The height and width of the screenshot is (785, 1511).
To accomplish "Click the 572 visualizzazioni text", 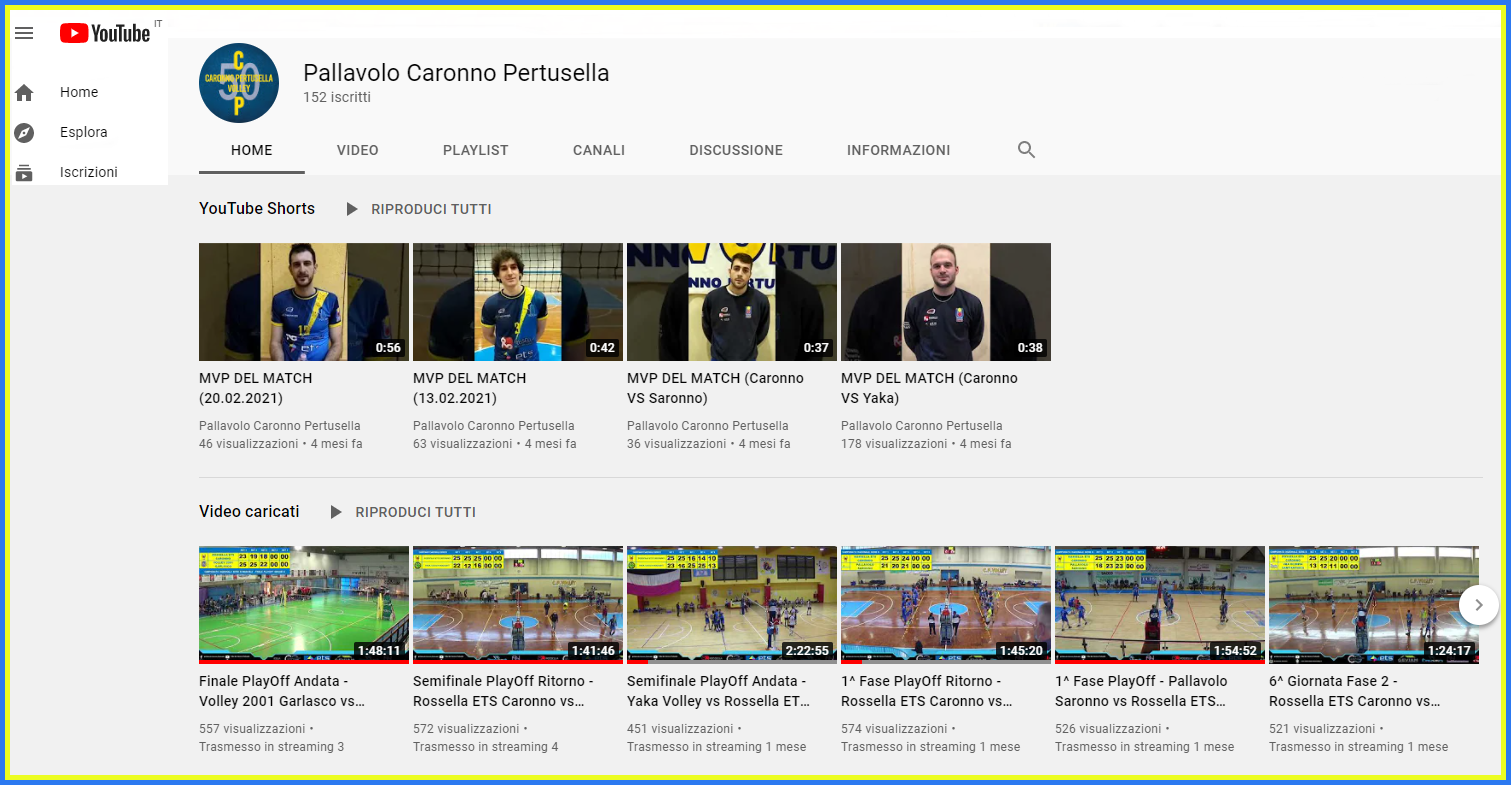I will (466, 729).
